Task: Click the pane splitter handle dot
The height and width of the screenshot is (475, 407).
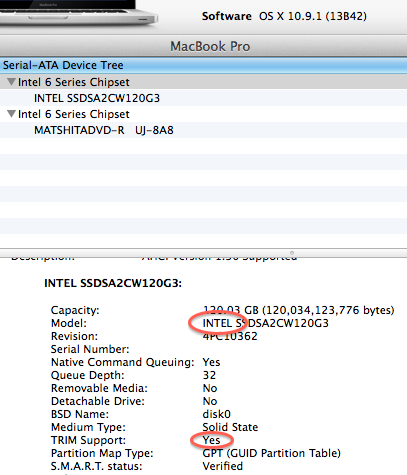Action: [x=292, y=253]
